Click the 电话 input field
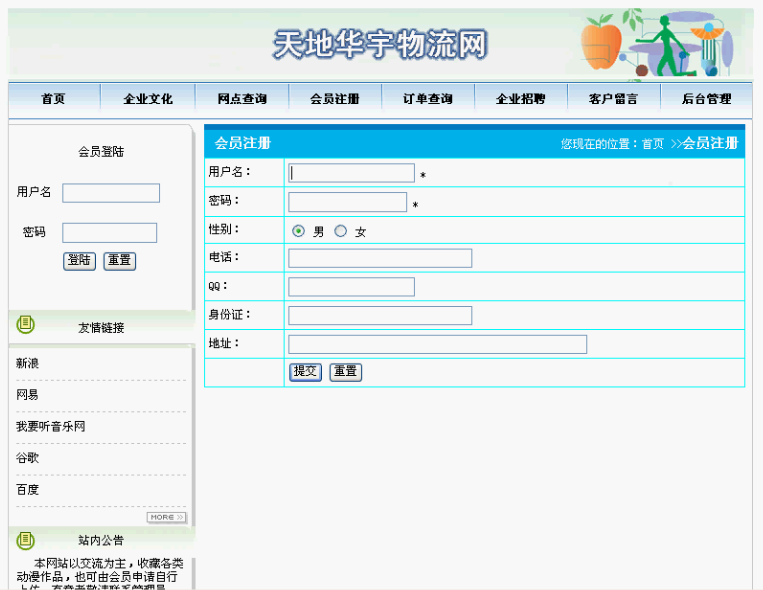This screenshot has width=763, height=590. tap(380, 258)
